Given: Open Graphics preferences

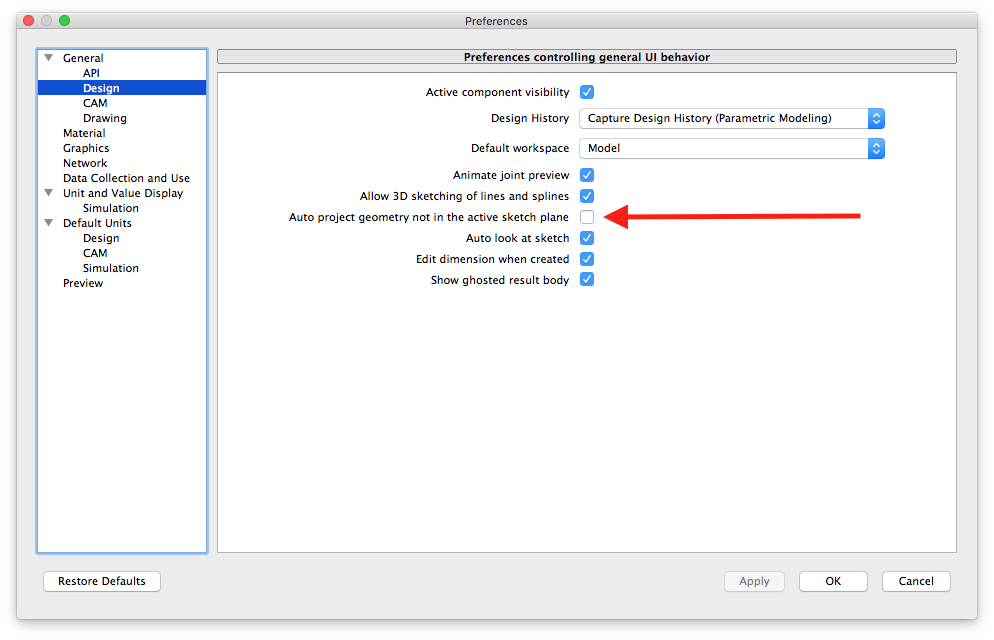Looking at the screenshot, I should [x=86, y=148].
